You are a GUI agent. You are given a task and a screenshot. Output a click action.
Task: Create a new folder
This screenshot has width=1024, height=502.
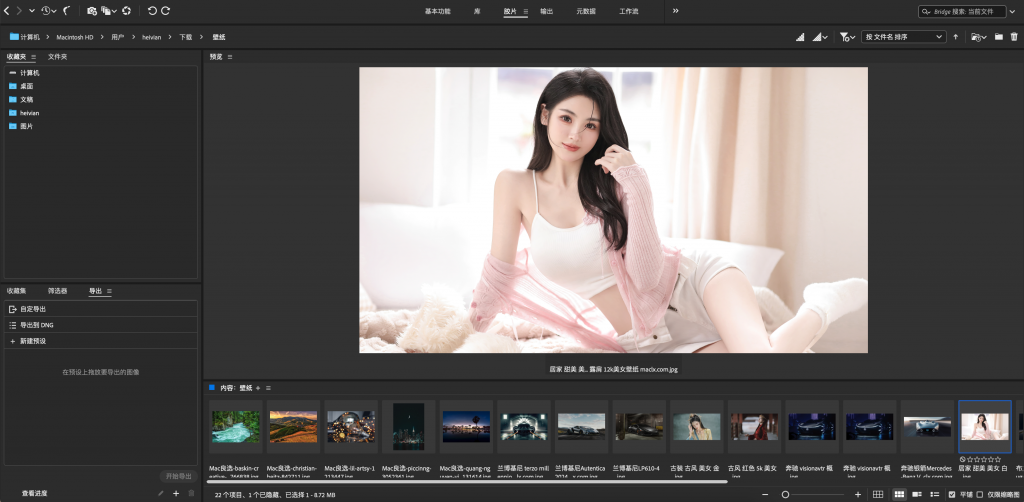pyautogui.click(x=999, y=37)
